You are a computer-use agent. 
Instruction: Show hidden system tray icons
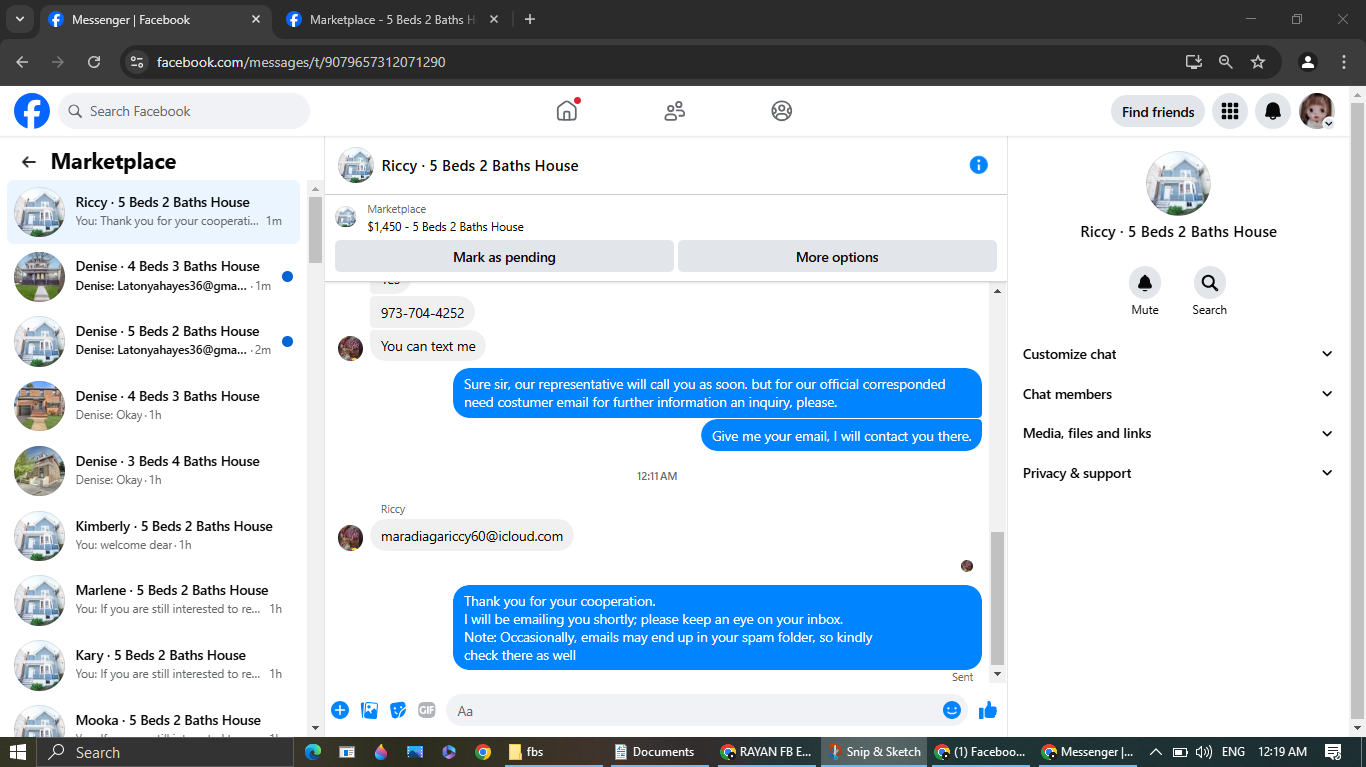click(1156, 752)
